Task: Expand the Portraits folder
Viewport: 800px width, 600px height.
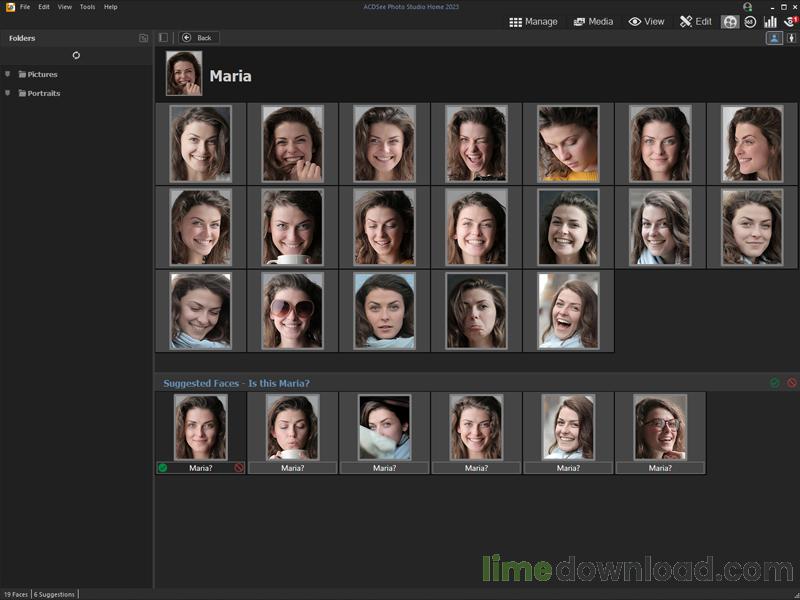Action: pyautogui.click(x=8, y=93)
